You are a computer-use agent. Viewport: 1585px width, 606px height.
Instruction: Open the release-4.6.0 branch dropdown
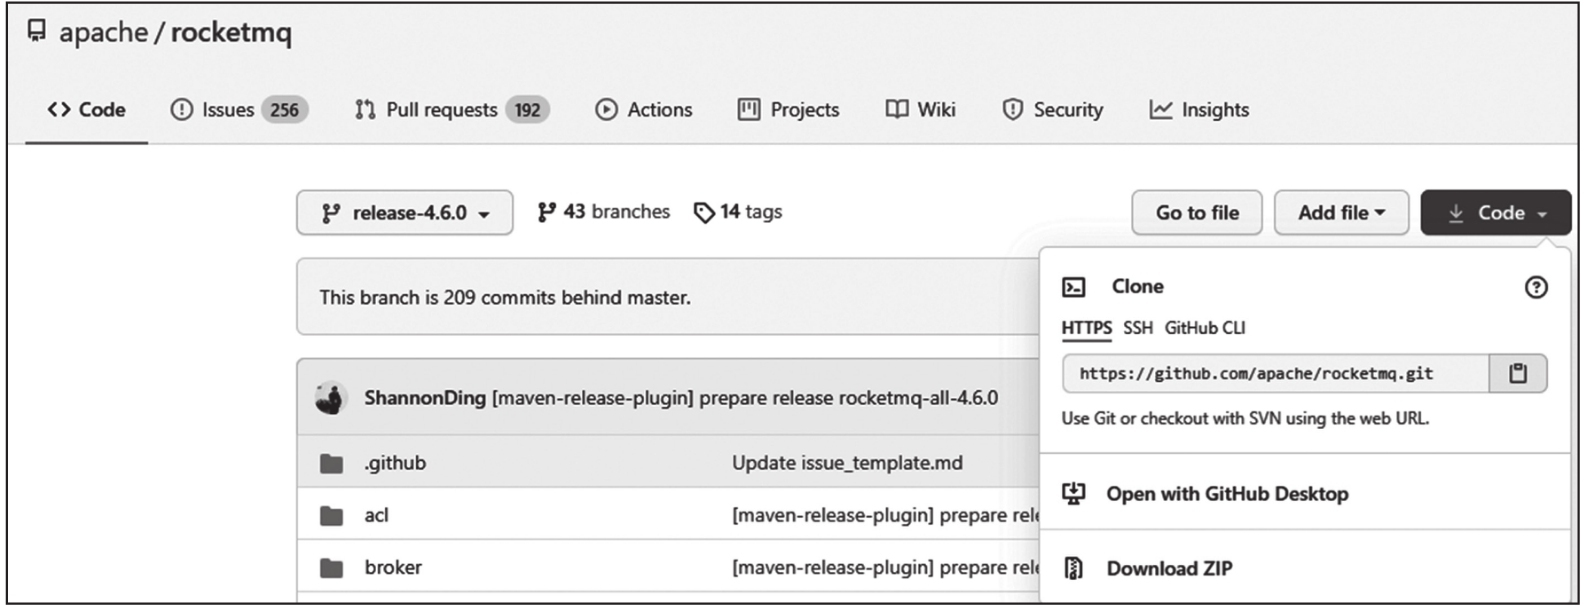coord(405,213)
